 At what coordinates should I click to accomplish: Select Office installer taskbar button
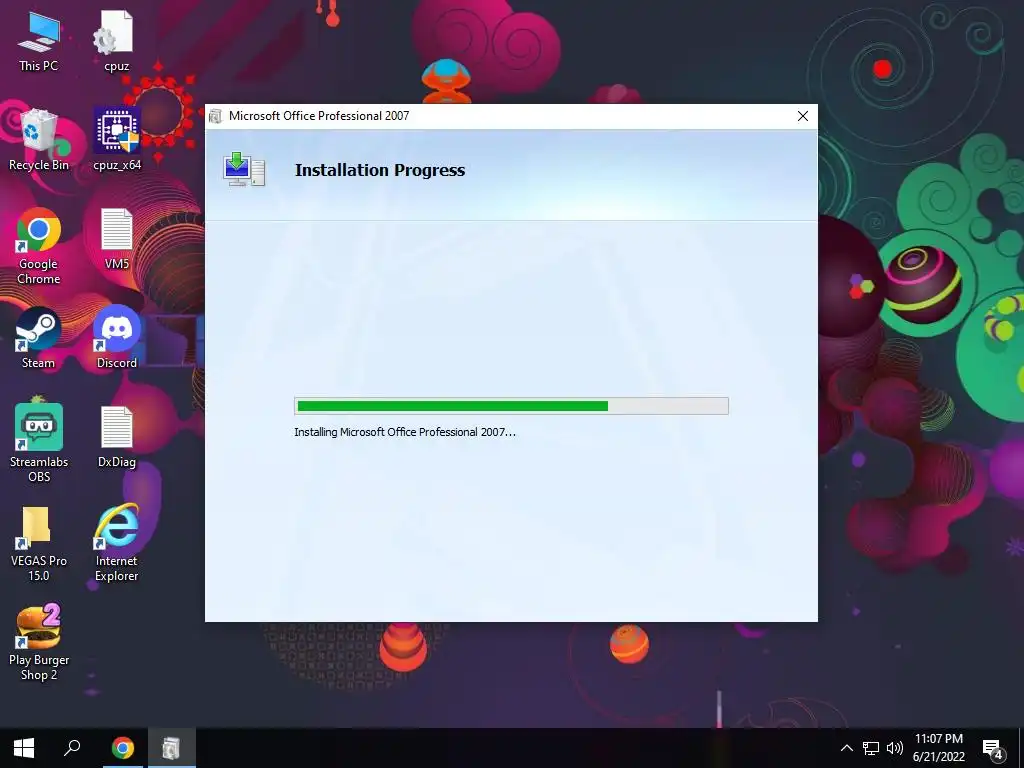click(170, 748)
